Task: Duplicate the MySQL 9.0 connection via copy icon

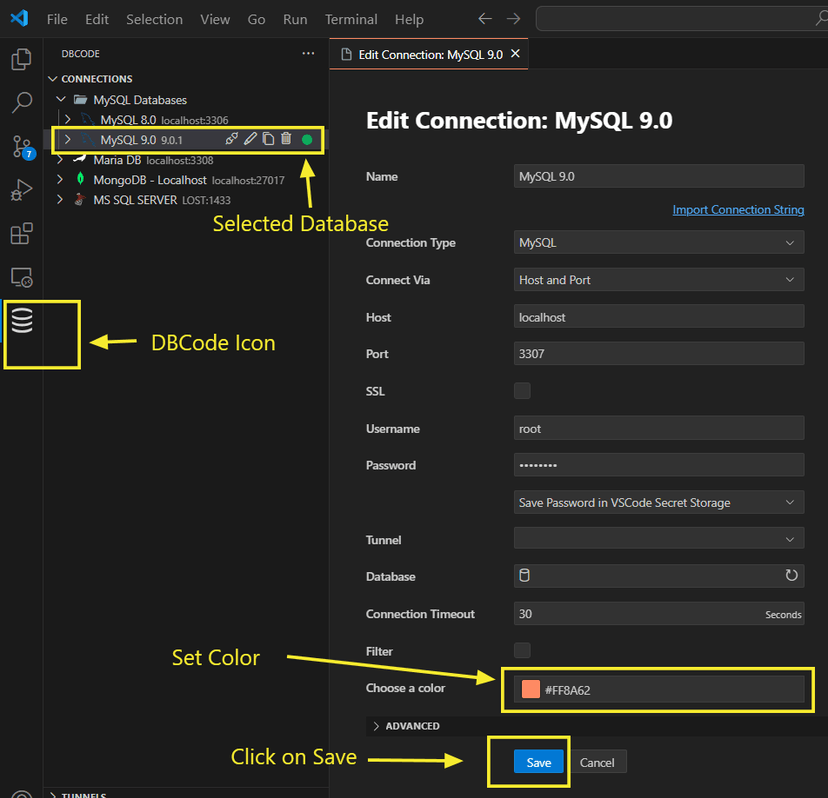Action: pos(268,139)
